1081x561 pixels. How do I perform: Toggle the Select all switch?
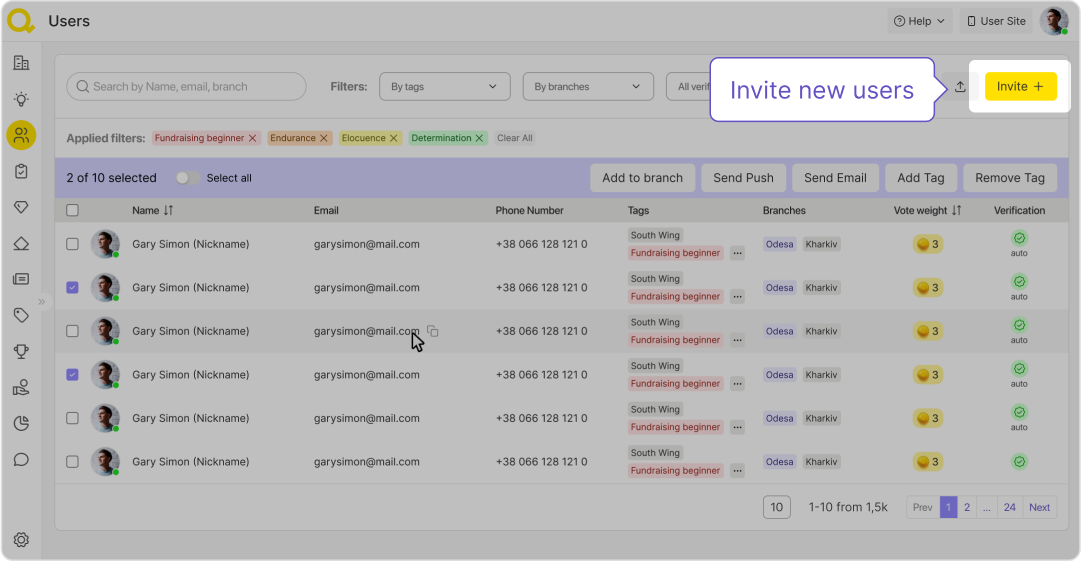pyautogui.click(x=186, y=178)
